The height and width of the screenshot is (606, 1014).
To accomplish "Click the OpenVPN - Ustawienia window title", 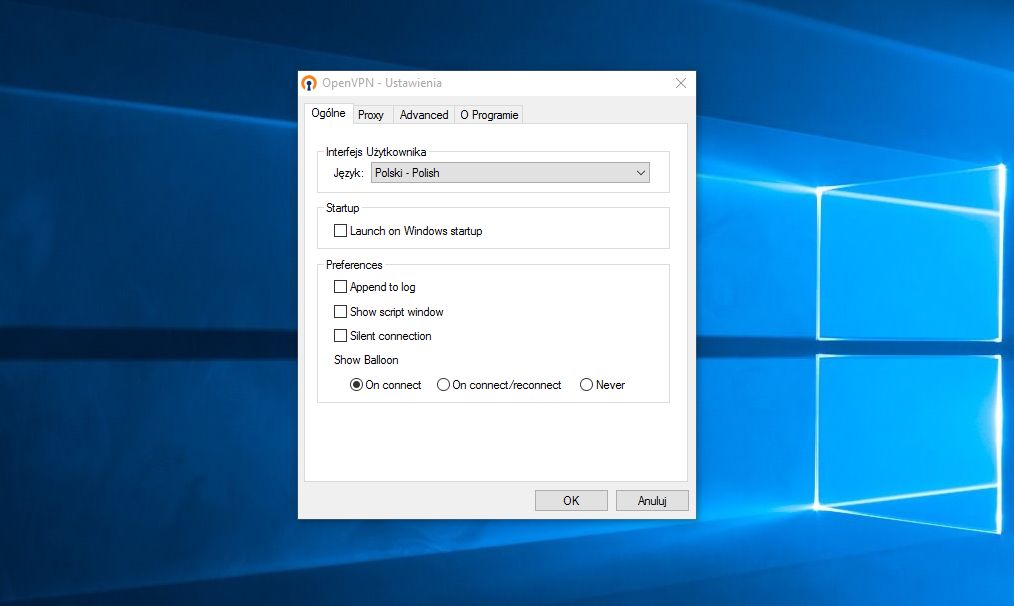I will 382,83.
